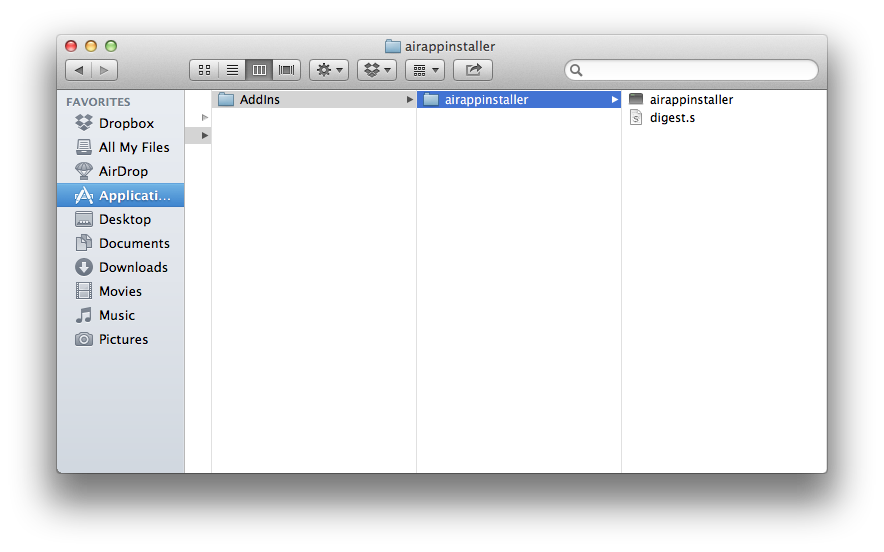The height and width of the screenshot is (552, 884).
Task: Open the item arrangement menu
Action: click(x=425, y=70)
